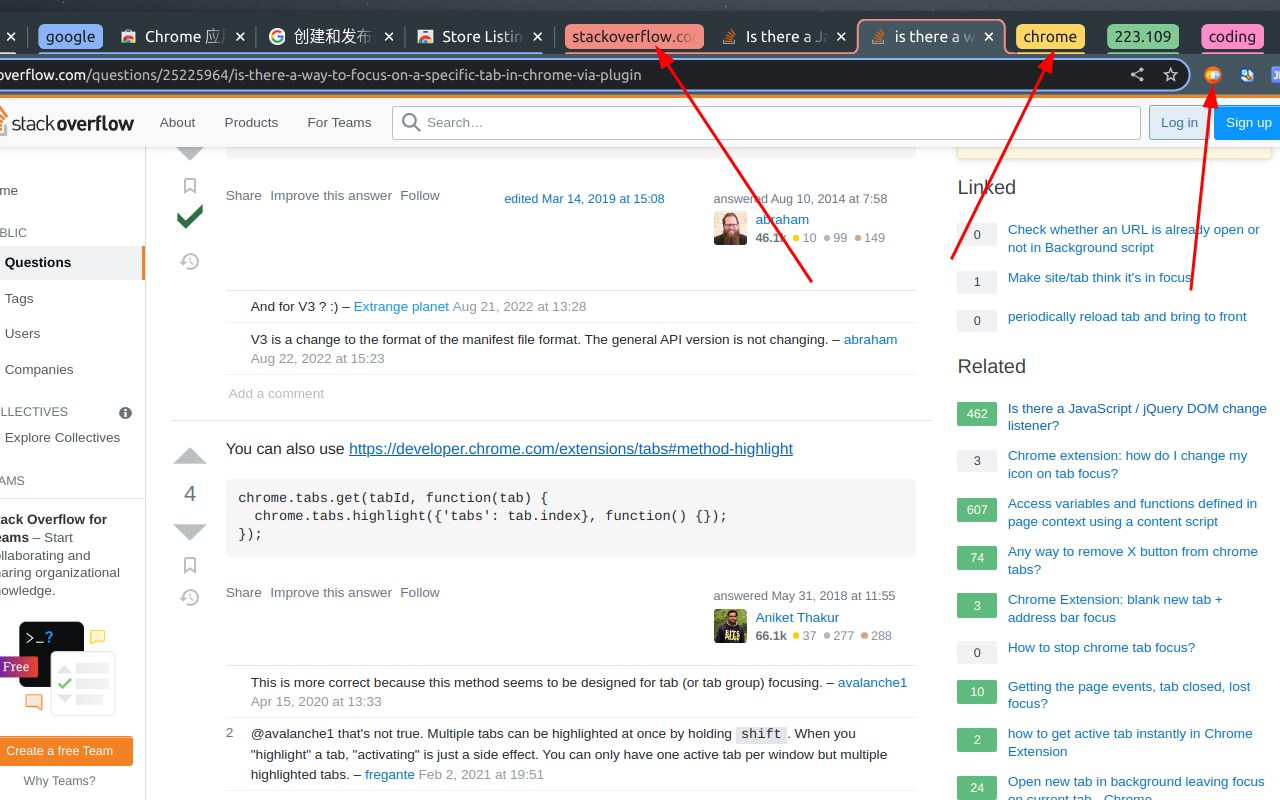Downvote the chrome.tabs.highlight answer
Viewport: 1280px width, 800px height.
point(190,531)
